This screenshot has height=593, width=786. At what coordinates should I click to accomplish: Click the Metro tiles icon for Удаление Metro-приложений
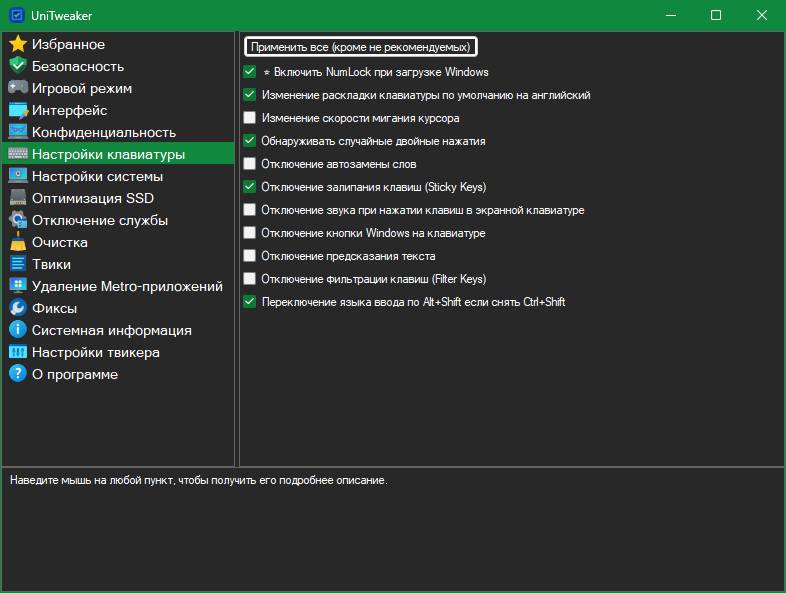17,286
